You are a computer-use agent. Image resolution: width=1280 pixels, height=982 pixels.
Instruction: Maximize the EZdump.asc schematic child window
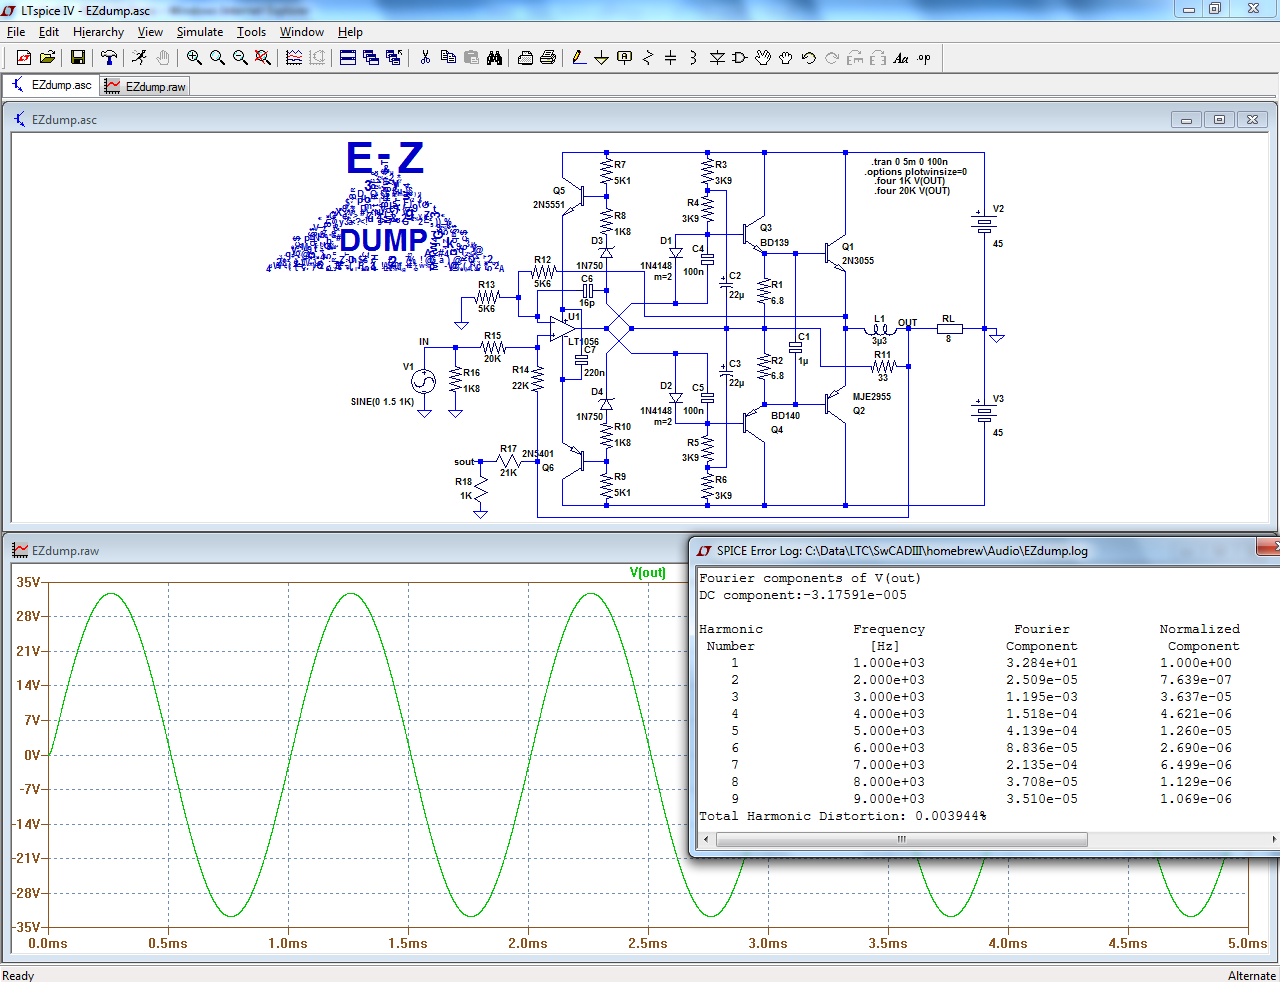click(x=1219, y=120)
